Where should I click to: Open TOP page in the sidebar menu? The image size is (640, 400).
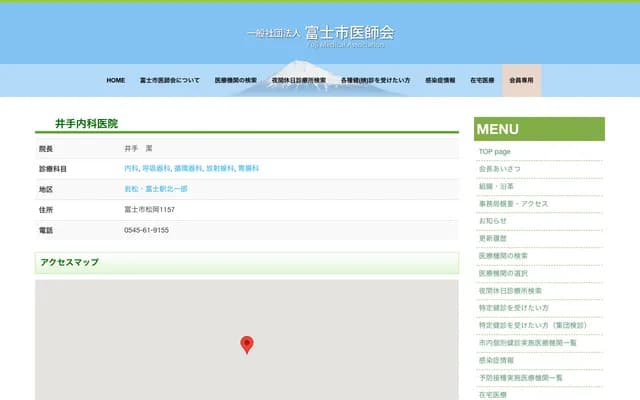(x=495, y=151)
